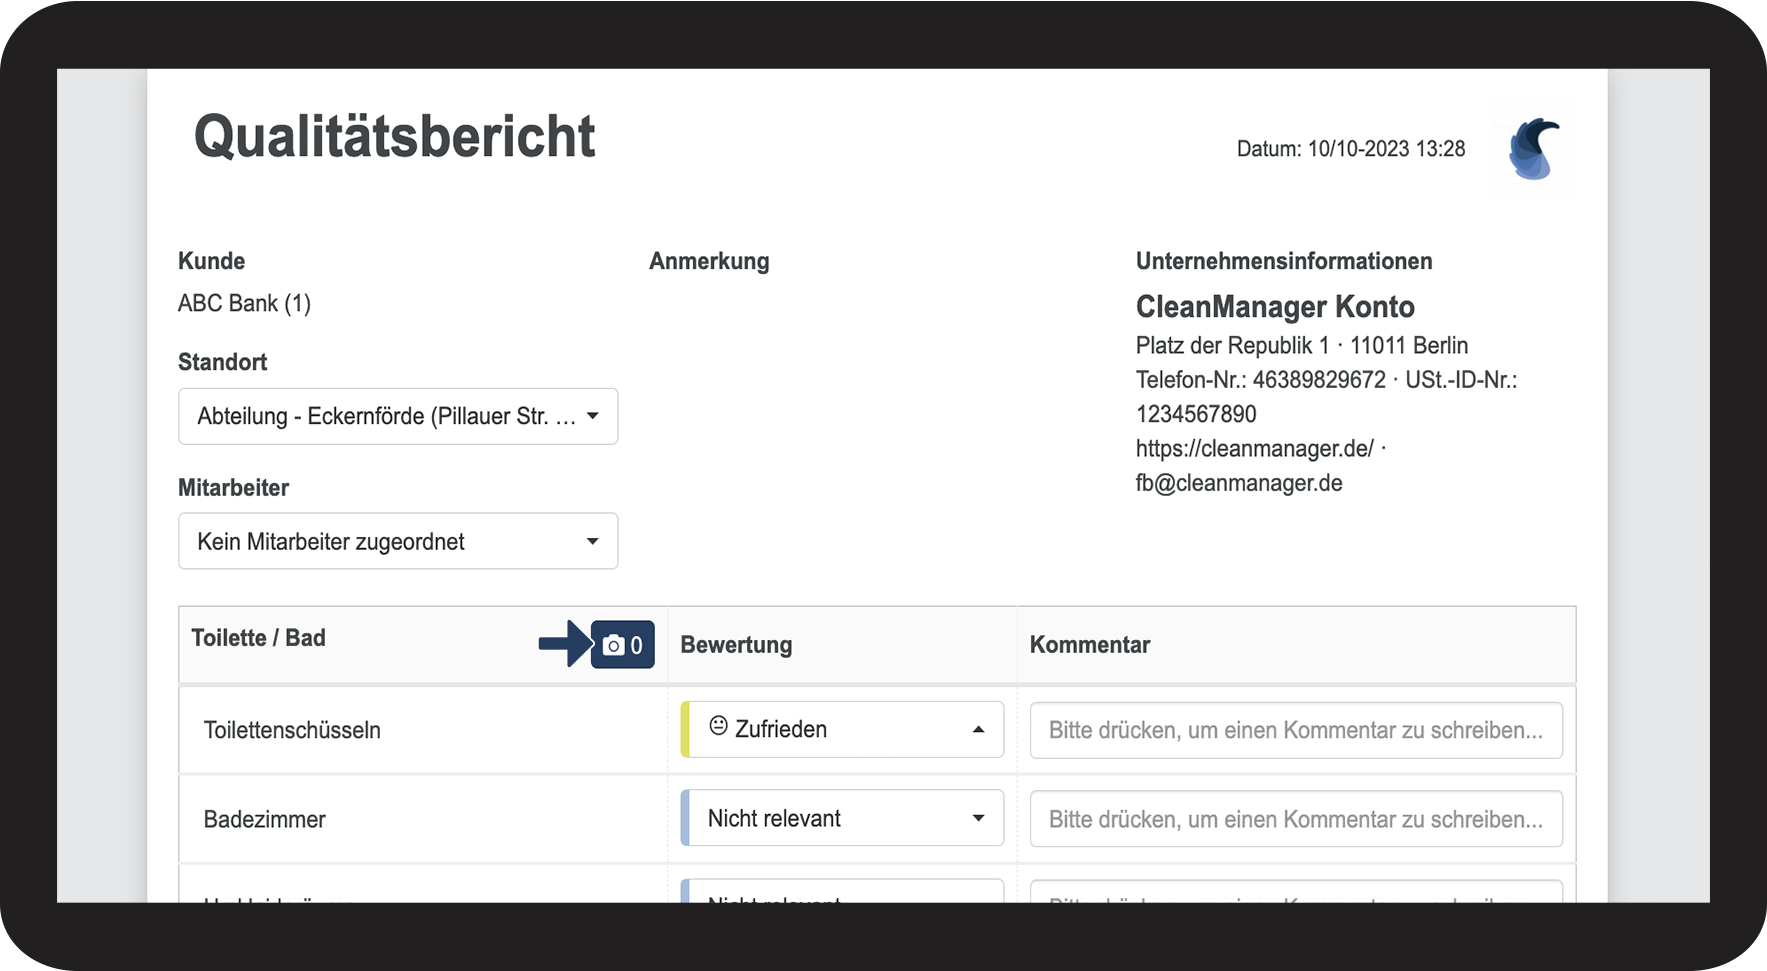Select the Badezimmer row label
The height and width of the screenshot is (971, 1767).
click(264, 819)
